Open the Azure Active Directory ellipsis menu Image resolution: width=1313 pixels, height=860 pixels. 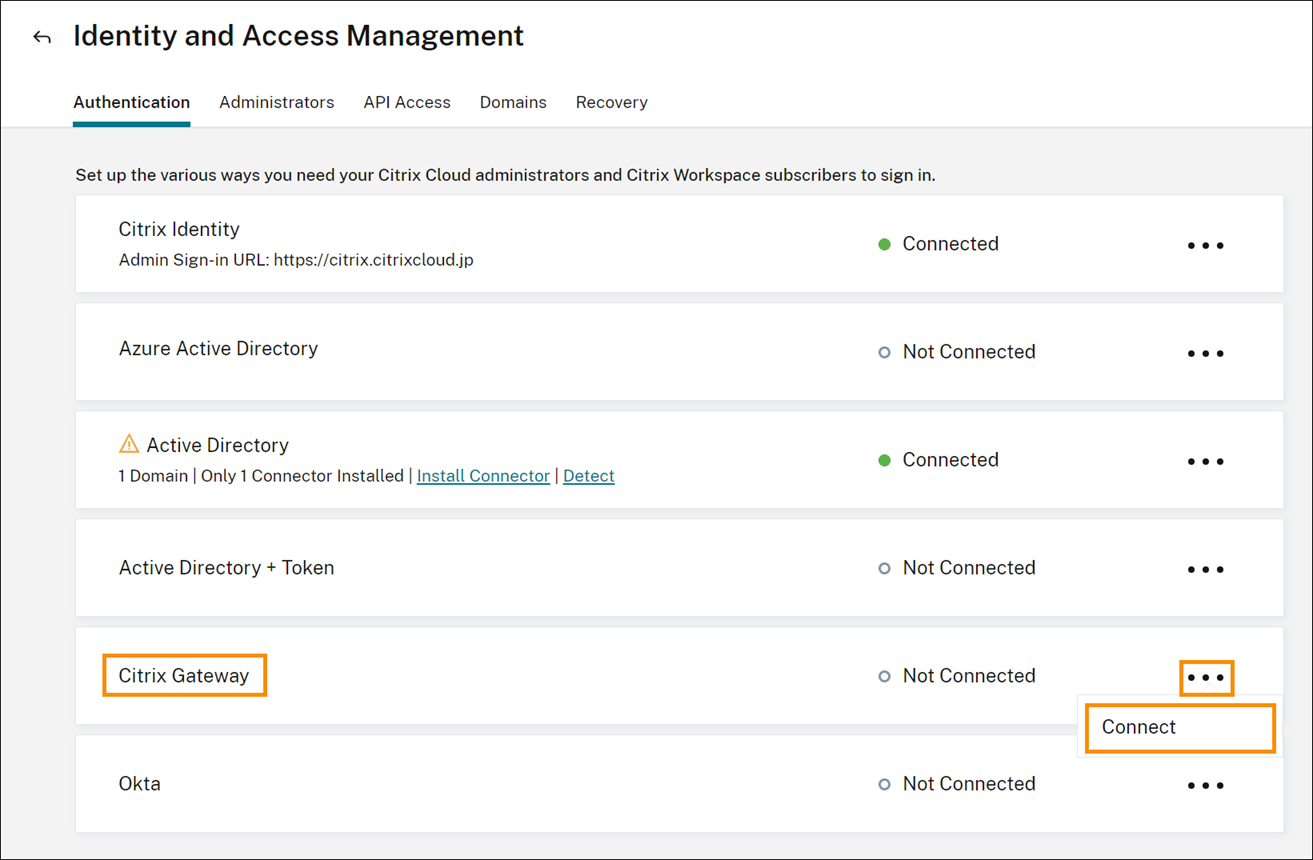point(1205,353)
